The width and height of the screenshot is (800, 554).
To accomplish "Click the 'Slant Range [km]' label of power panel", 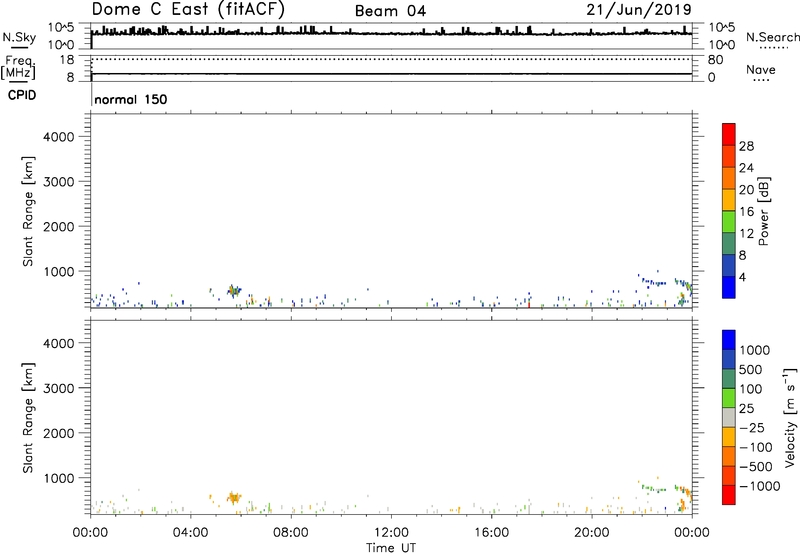I will pos(28,211).
